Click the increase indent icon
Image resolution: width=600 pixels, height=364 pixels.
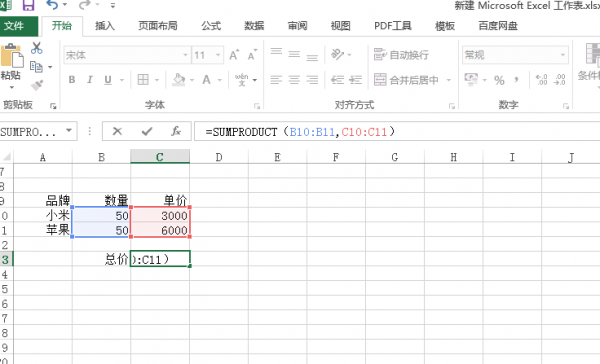point(355,80)
